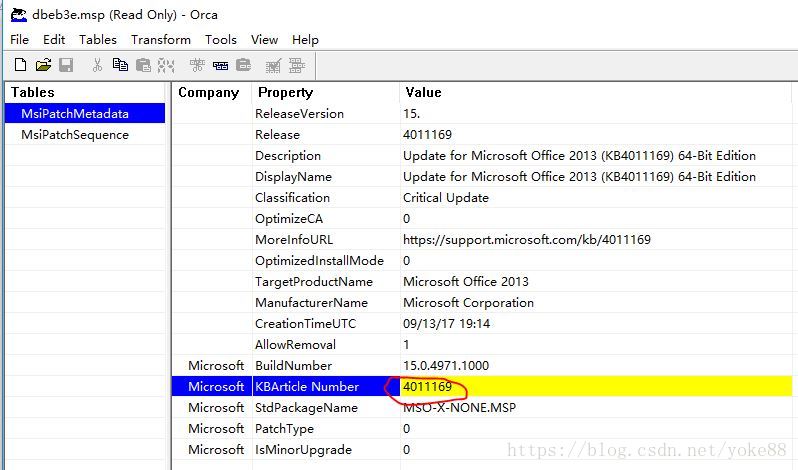798x470 pixels.
Task: Click the stacked-grids icon at toolbar end
Action: tap(297, 65)
